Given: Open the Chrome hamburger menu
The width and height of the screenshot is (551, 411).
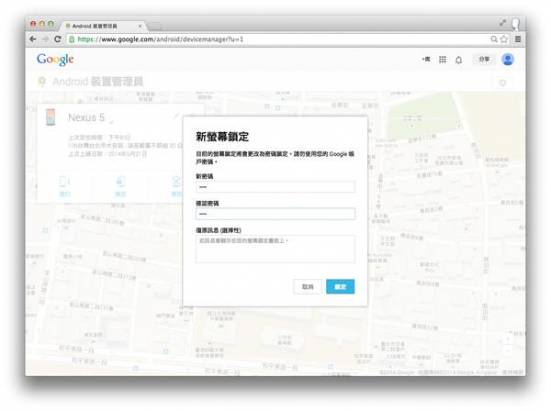Looking at the screenshot, I should point(518,39).
